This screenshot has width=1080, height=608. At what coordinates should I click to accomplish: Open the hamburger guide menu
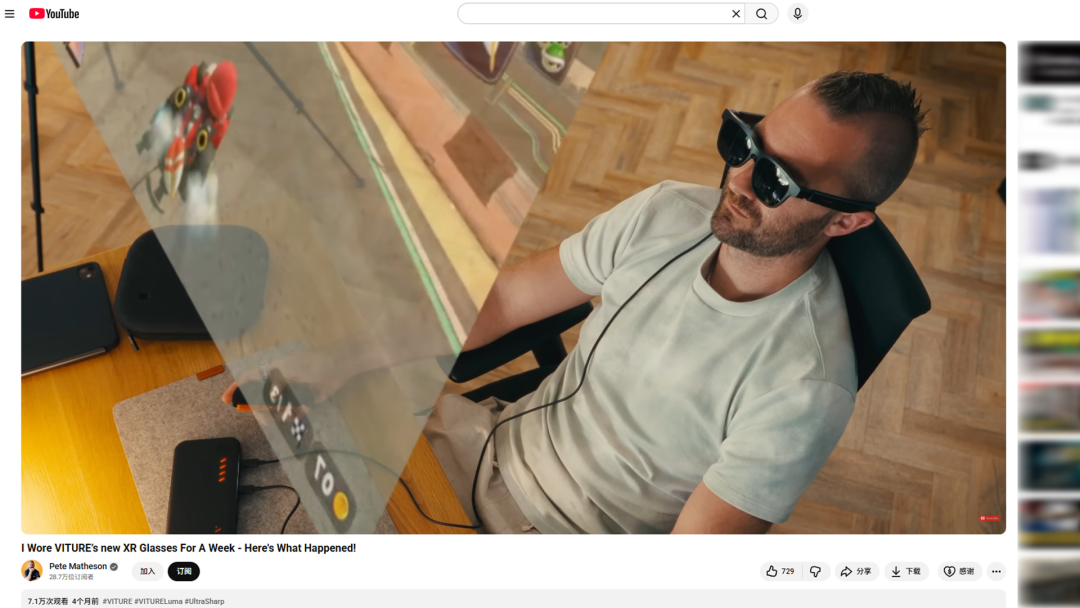10,14
